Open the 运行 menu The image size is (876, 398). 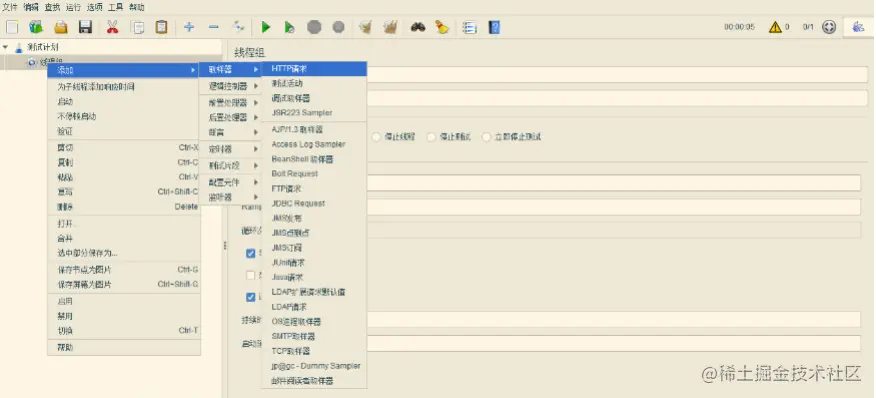(73, 7)
